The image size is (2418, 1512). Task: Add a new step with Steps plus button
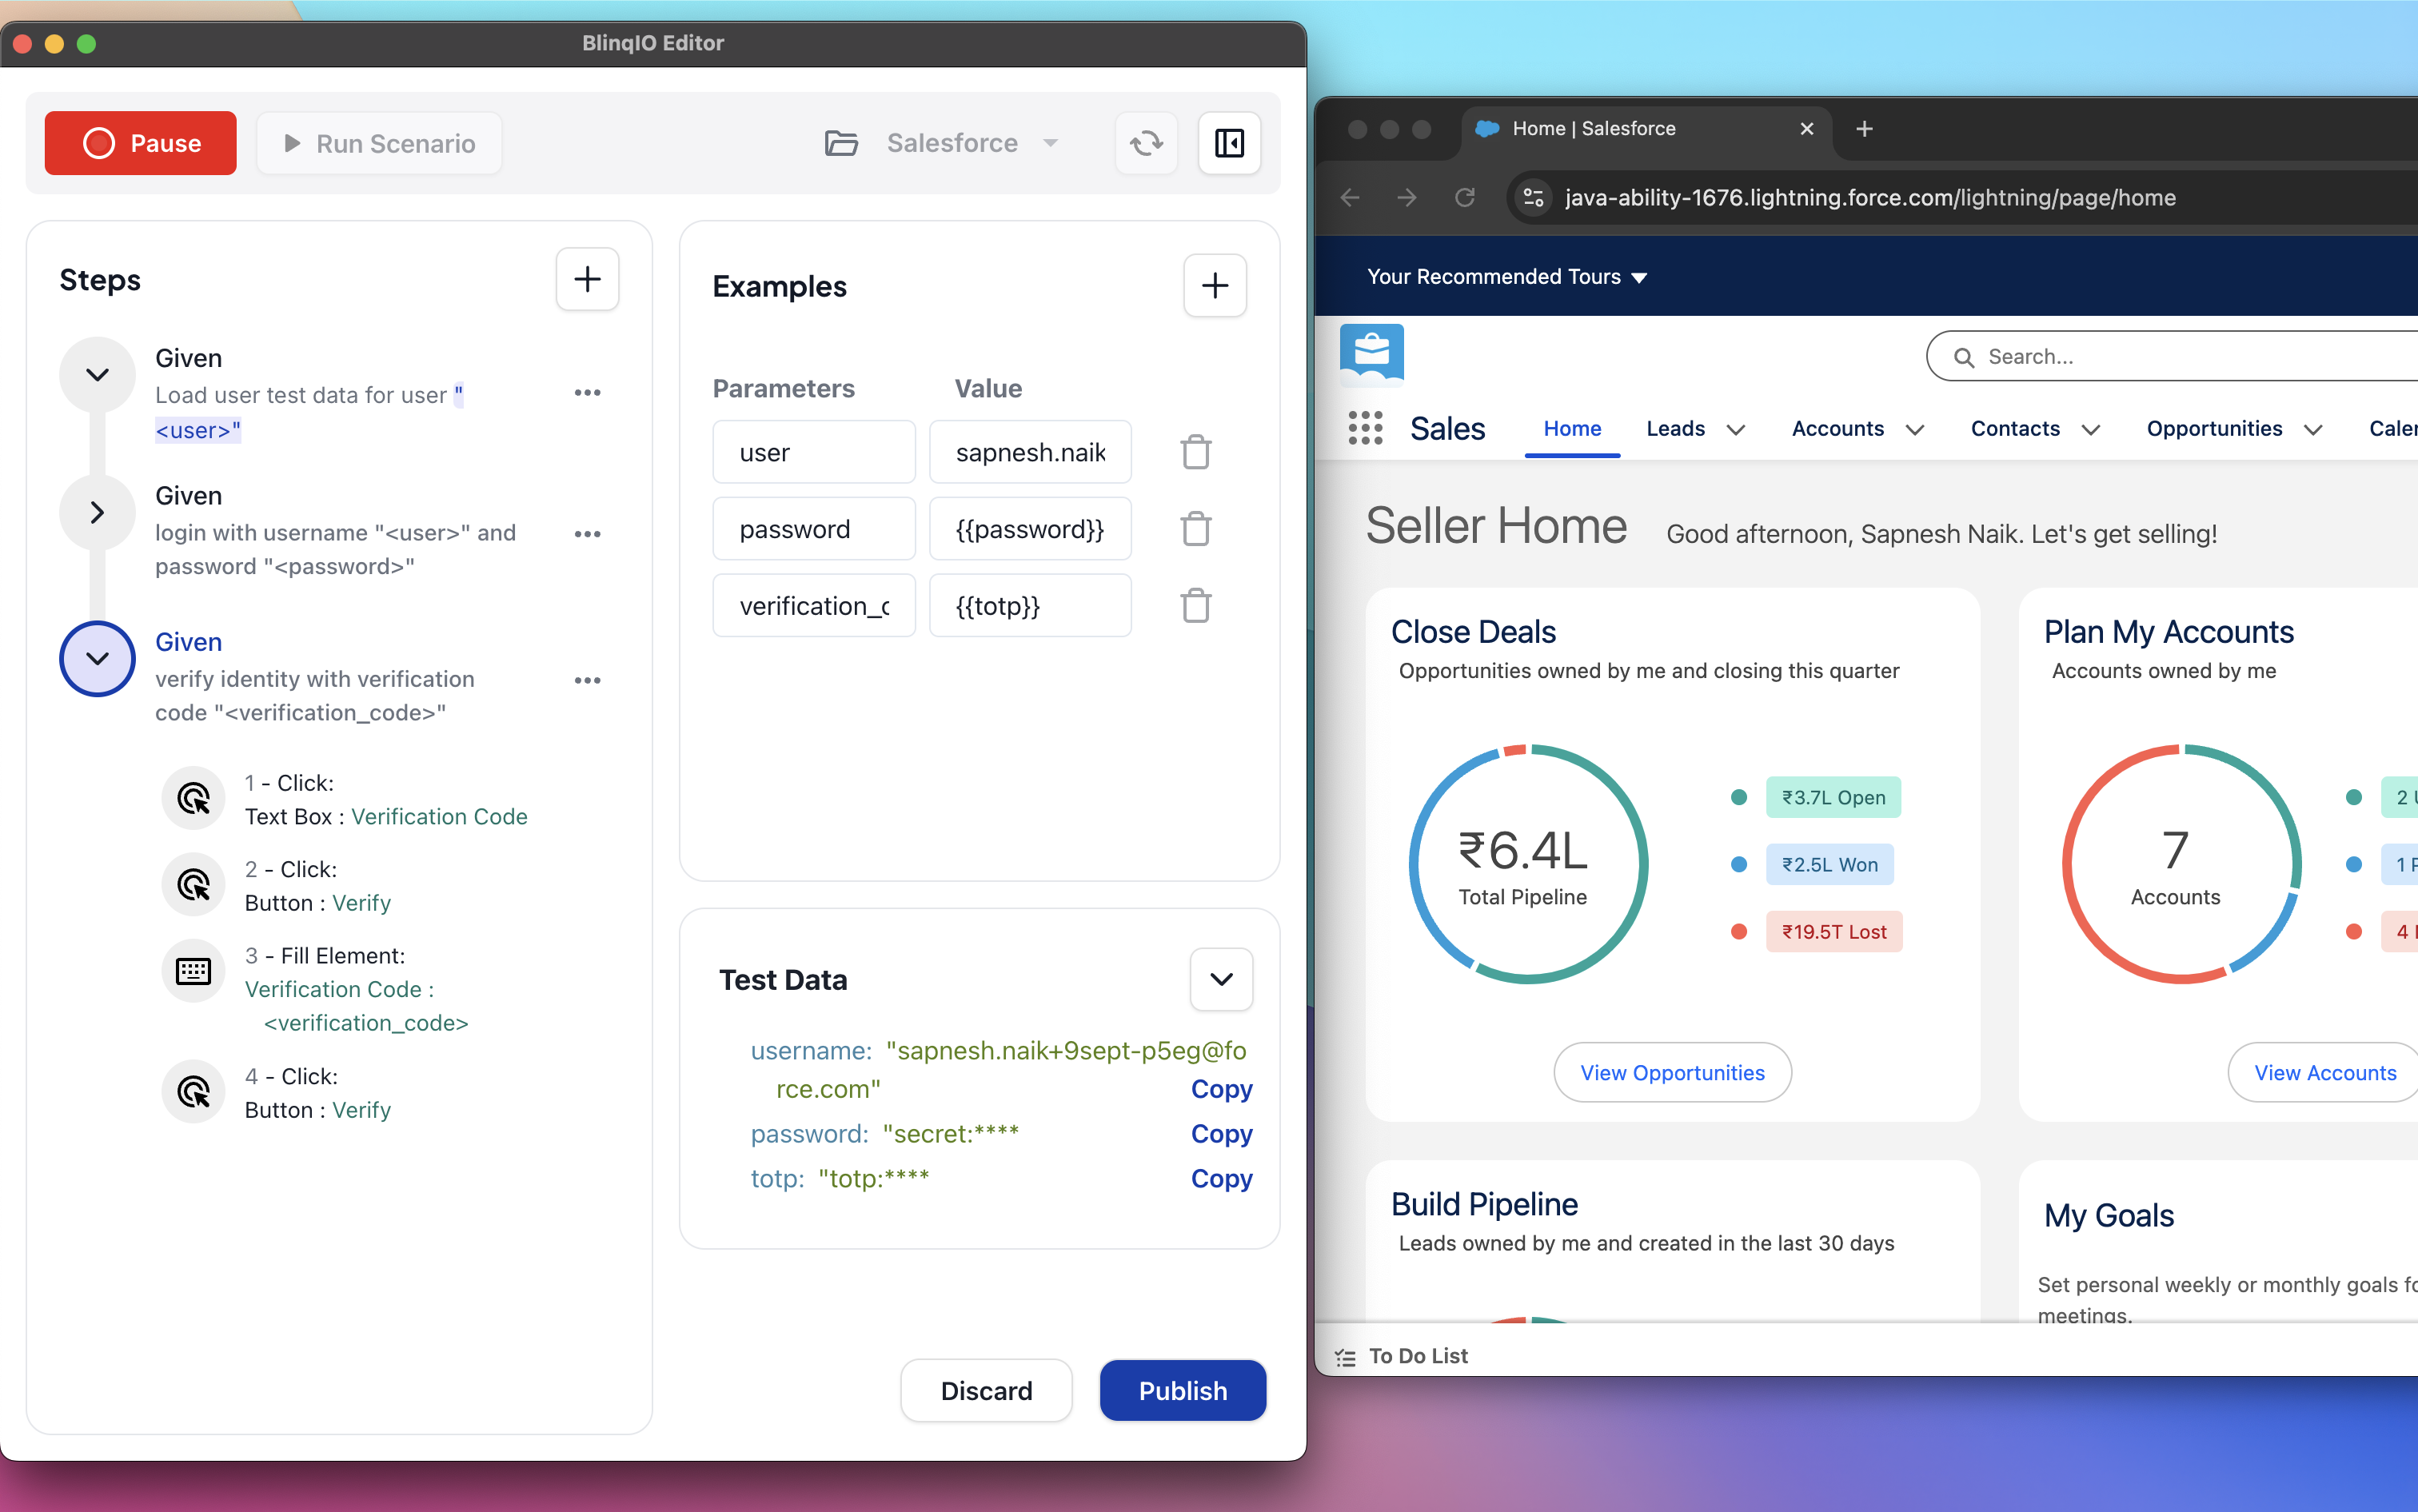(587, 279)
